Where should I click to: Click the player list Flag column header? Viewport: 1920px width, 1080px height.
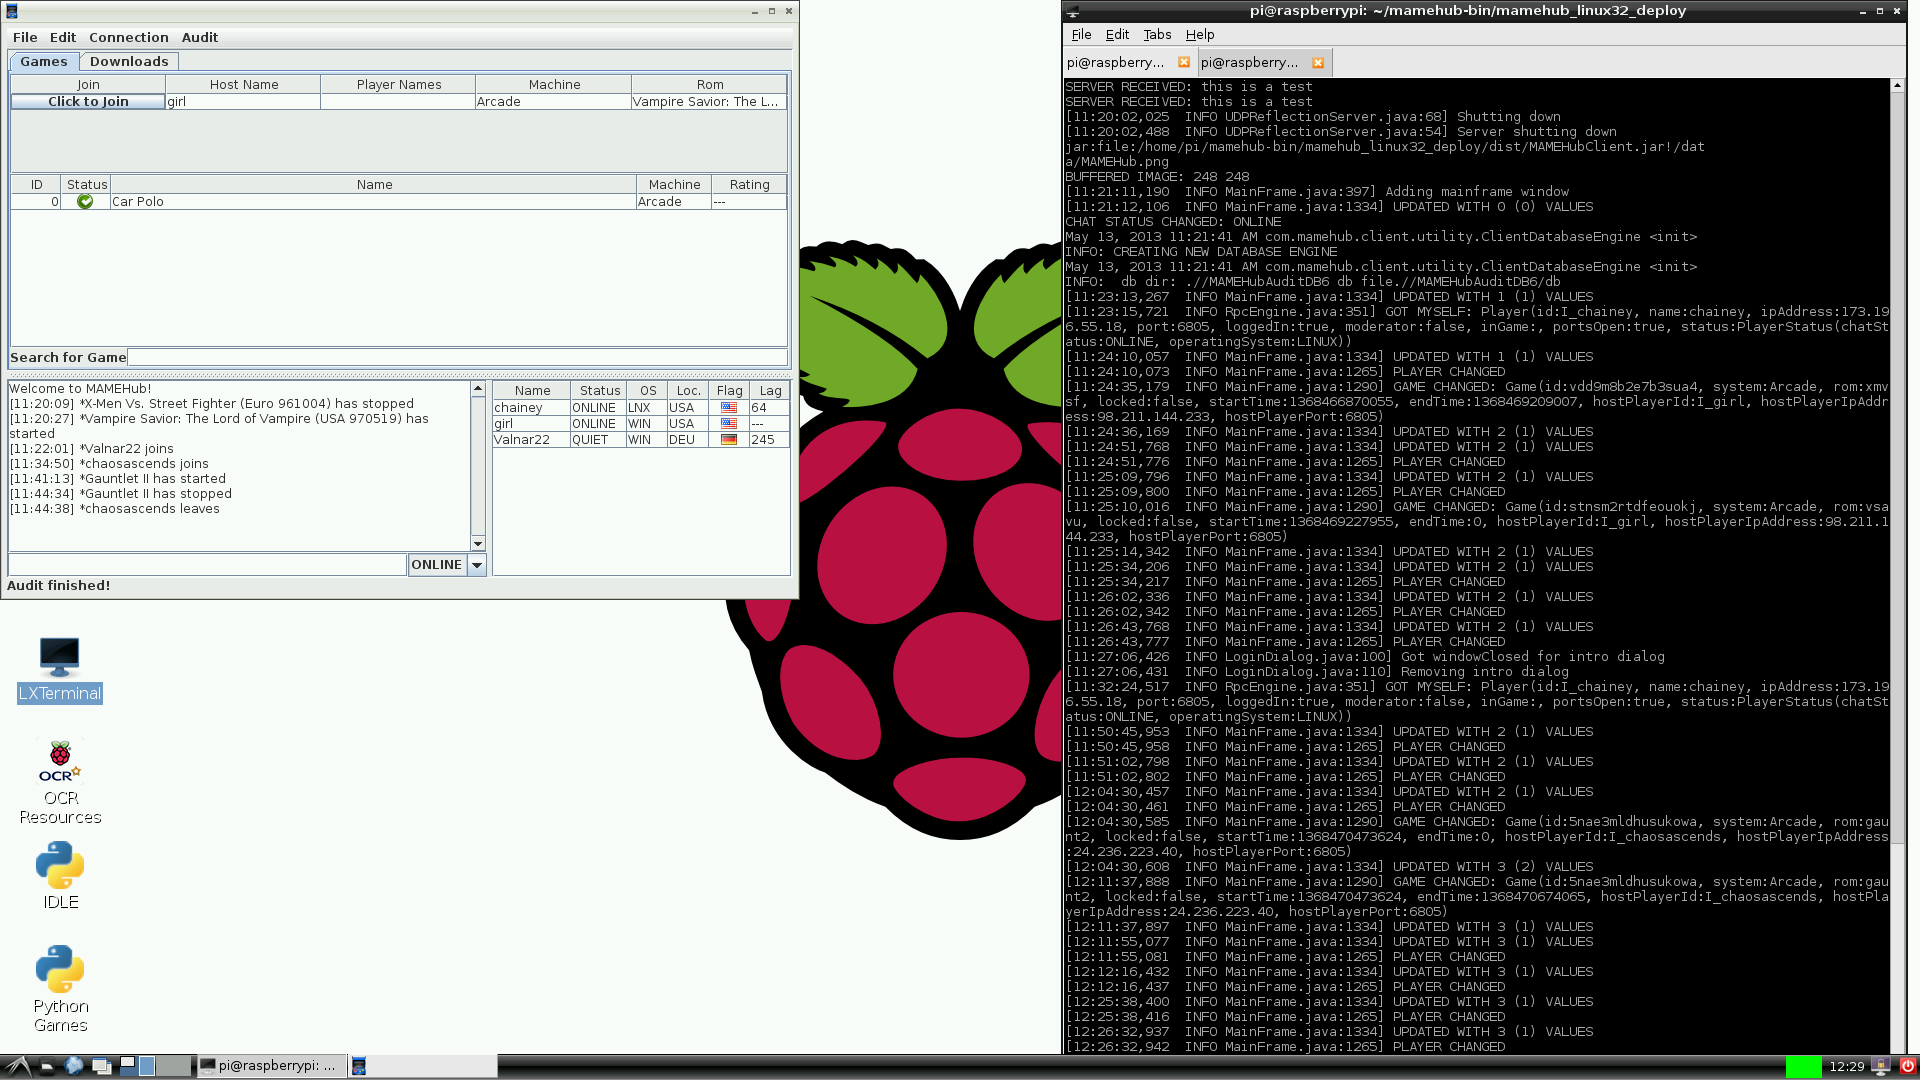tap(730, 390)
